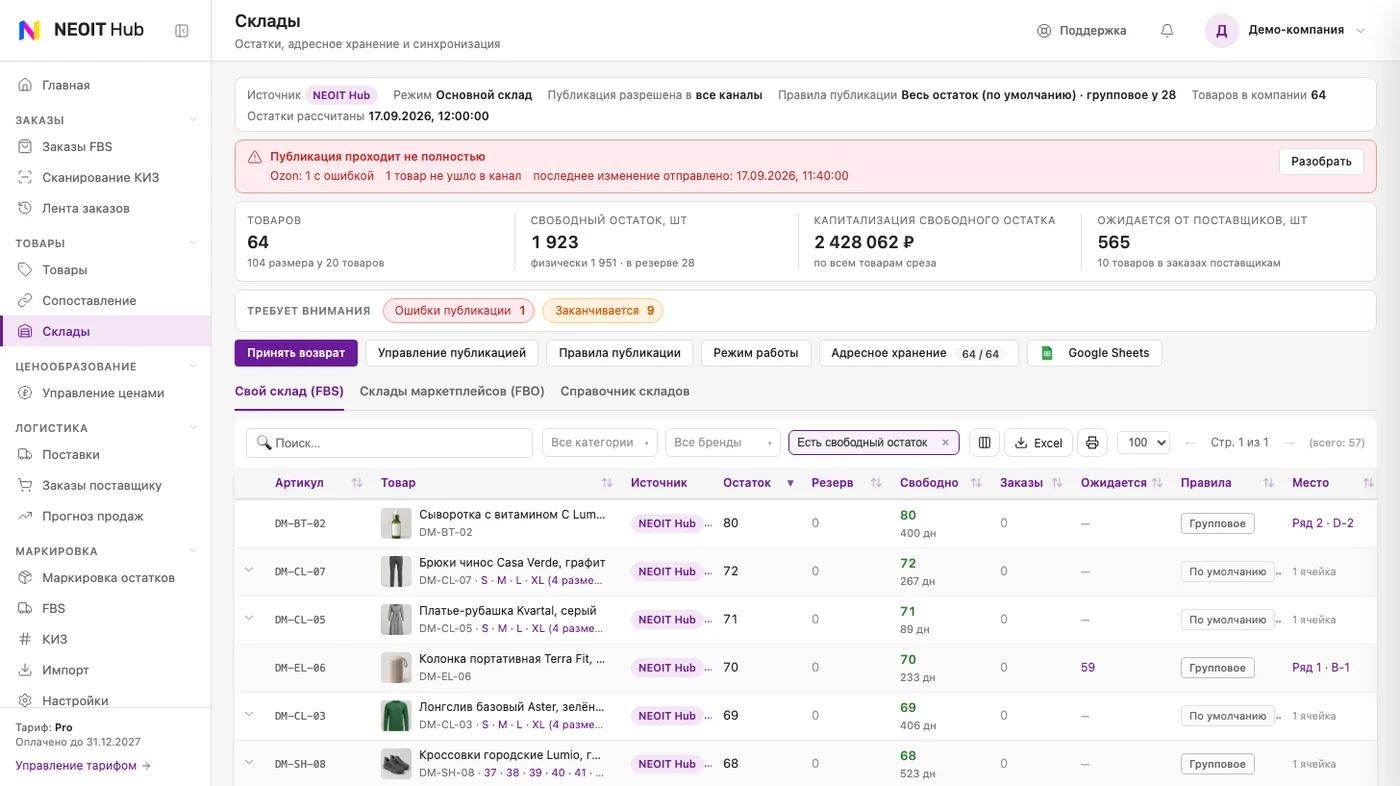The height and width of the screenshot is (786, 1400).
Task: Open Заказы поставщику sidebar item
Action: (105, 485)
